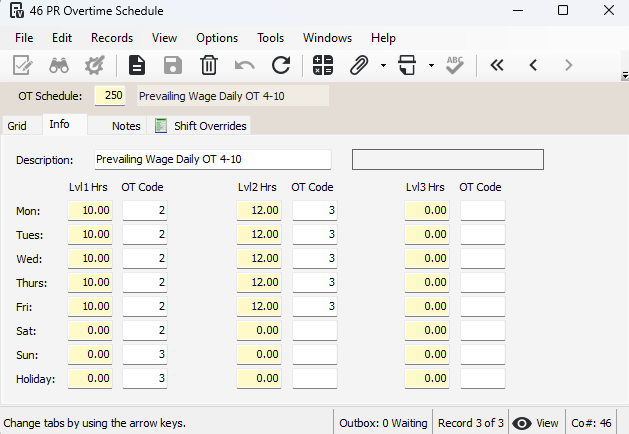Click the empty box right of Description

click(448, 159)
